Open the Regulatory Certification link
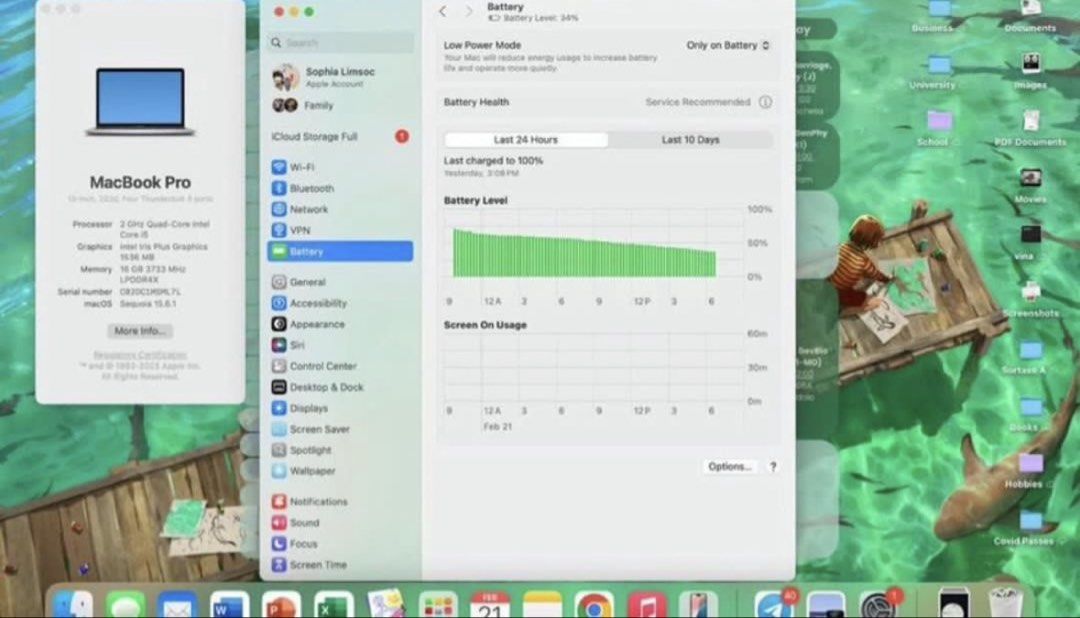Screen dimensions: 1080x618 click(140, 355)
